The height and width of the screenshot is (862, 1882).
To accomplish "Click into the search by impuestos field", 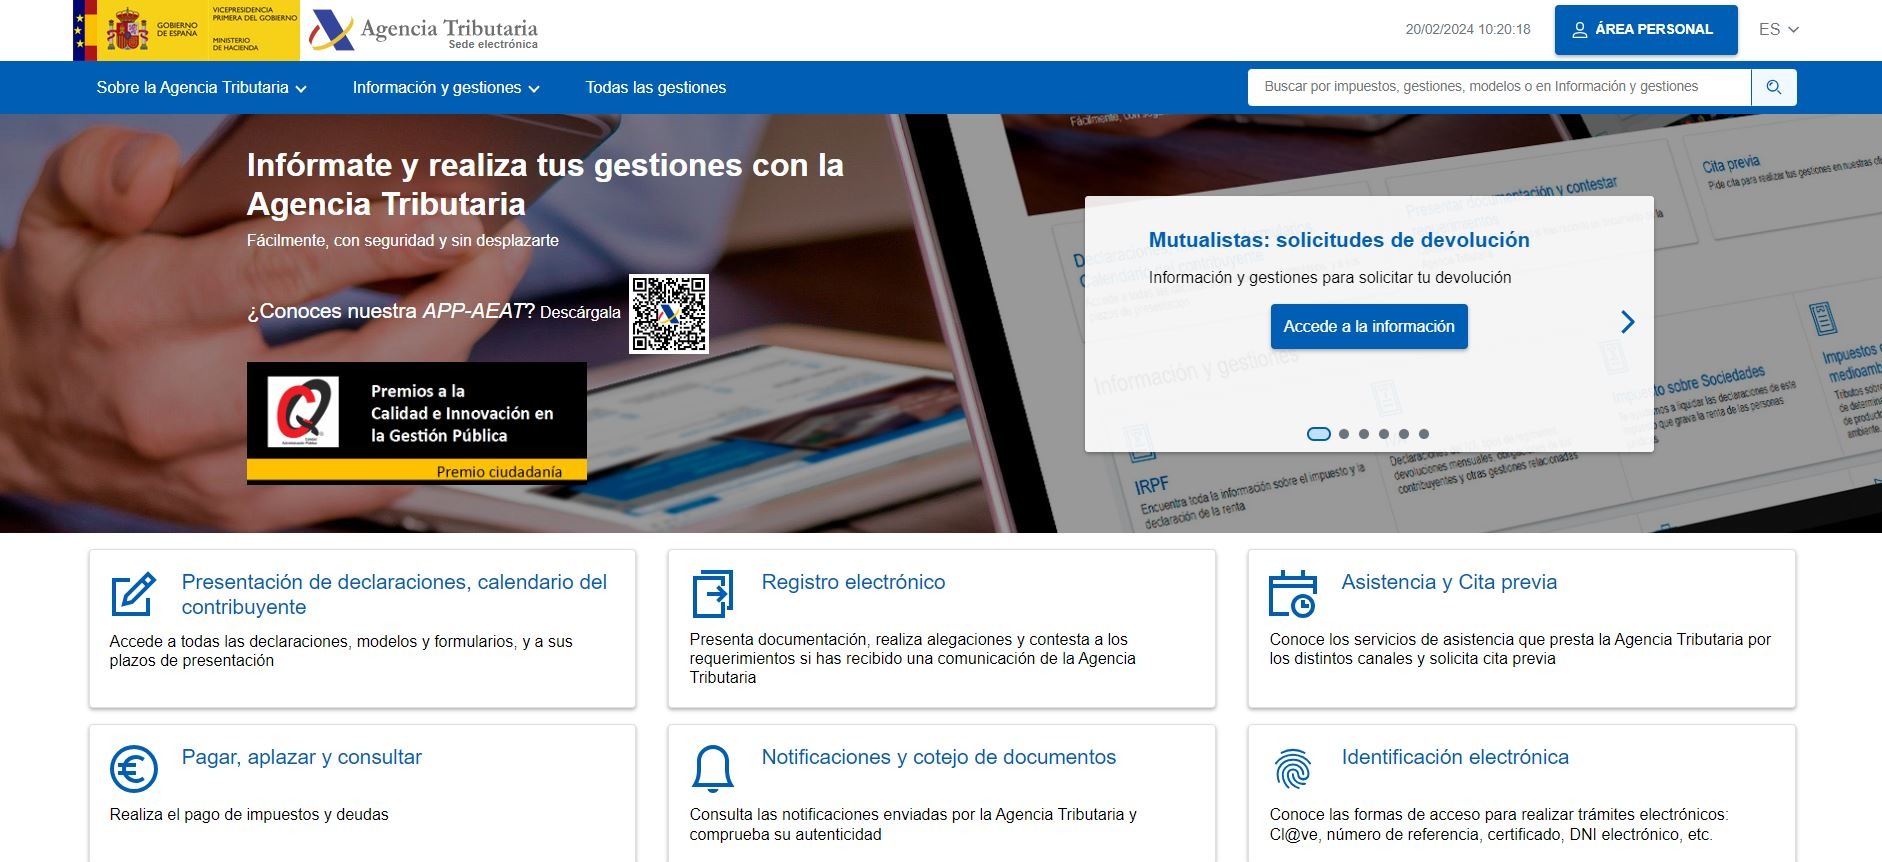I will (x=1499, y=87).
